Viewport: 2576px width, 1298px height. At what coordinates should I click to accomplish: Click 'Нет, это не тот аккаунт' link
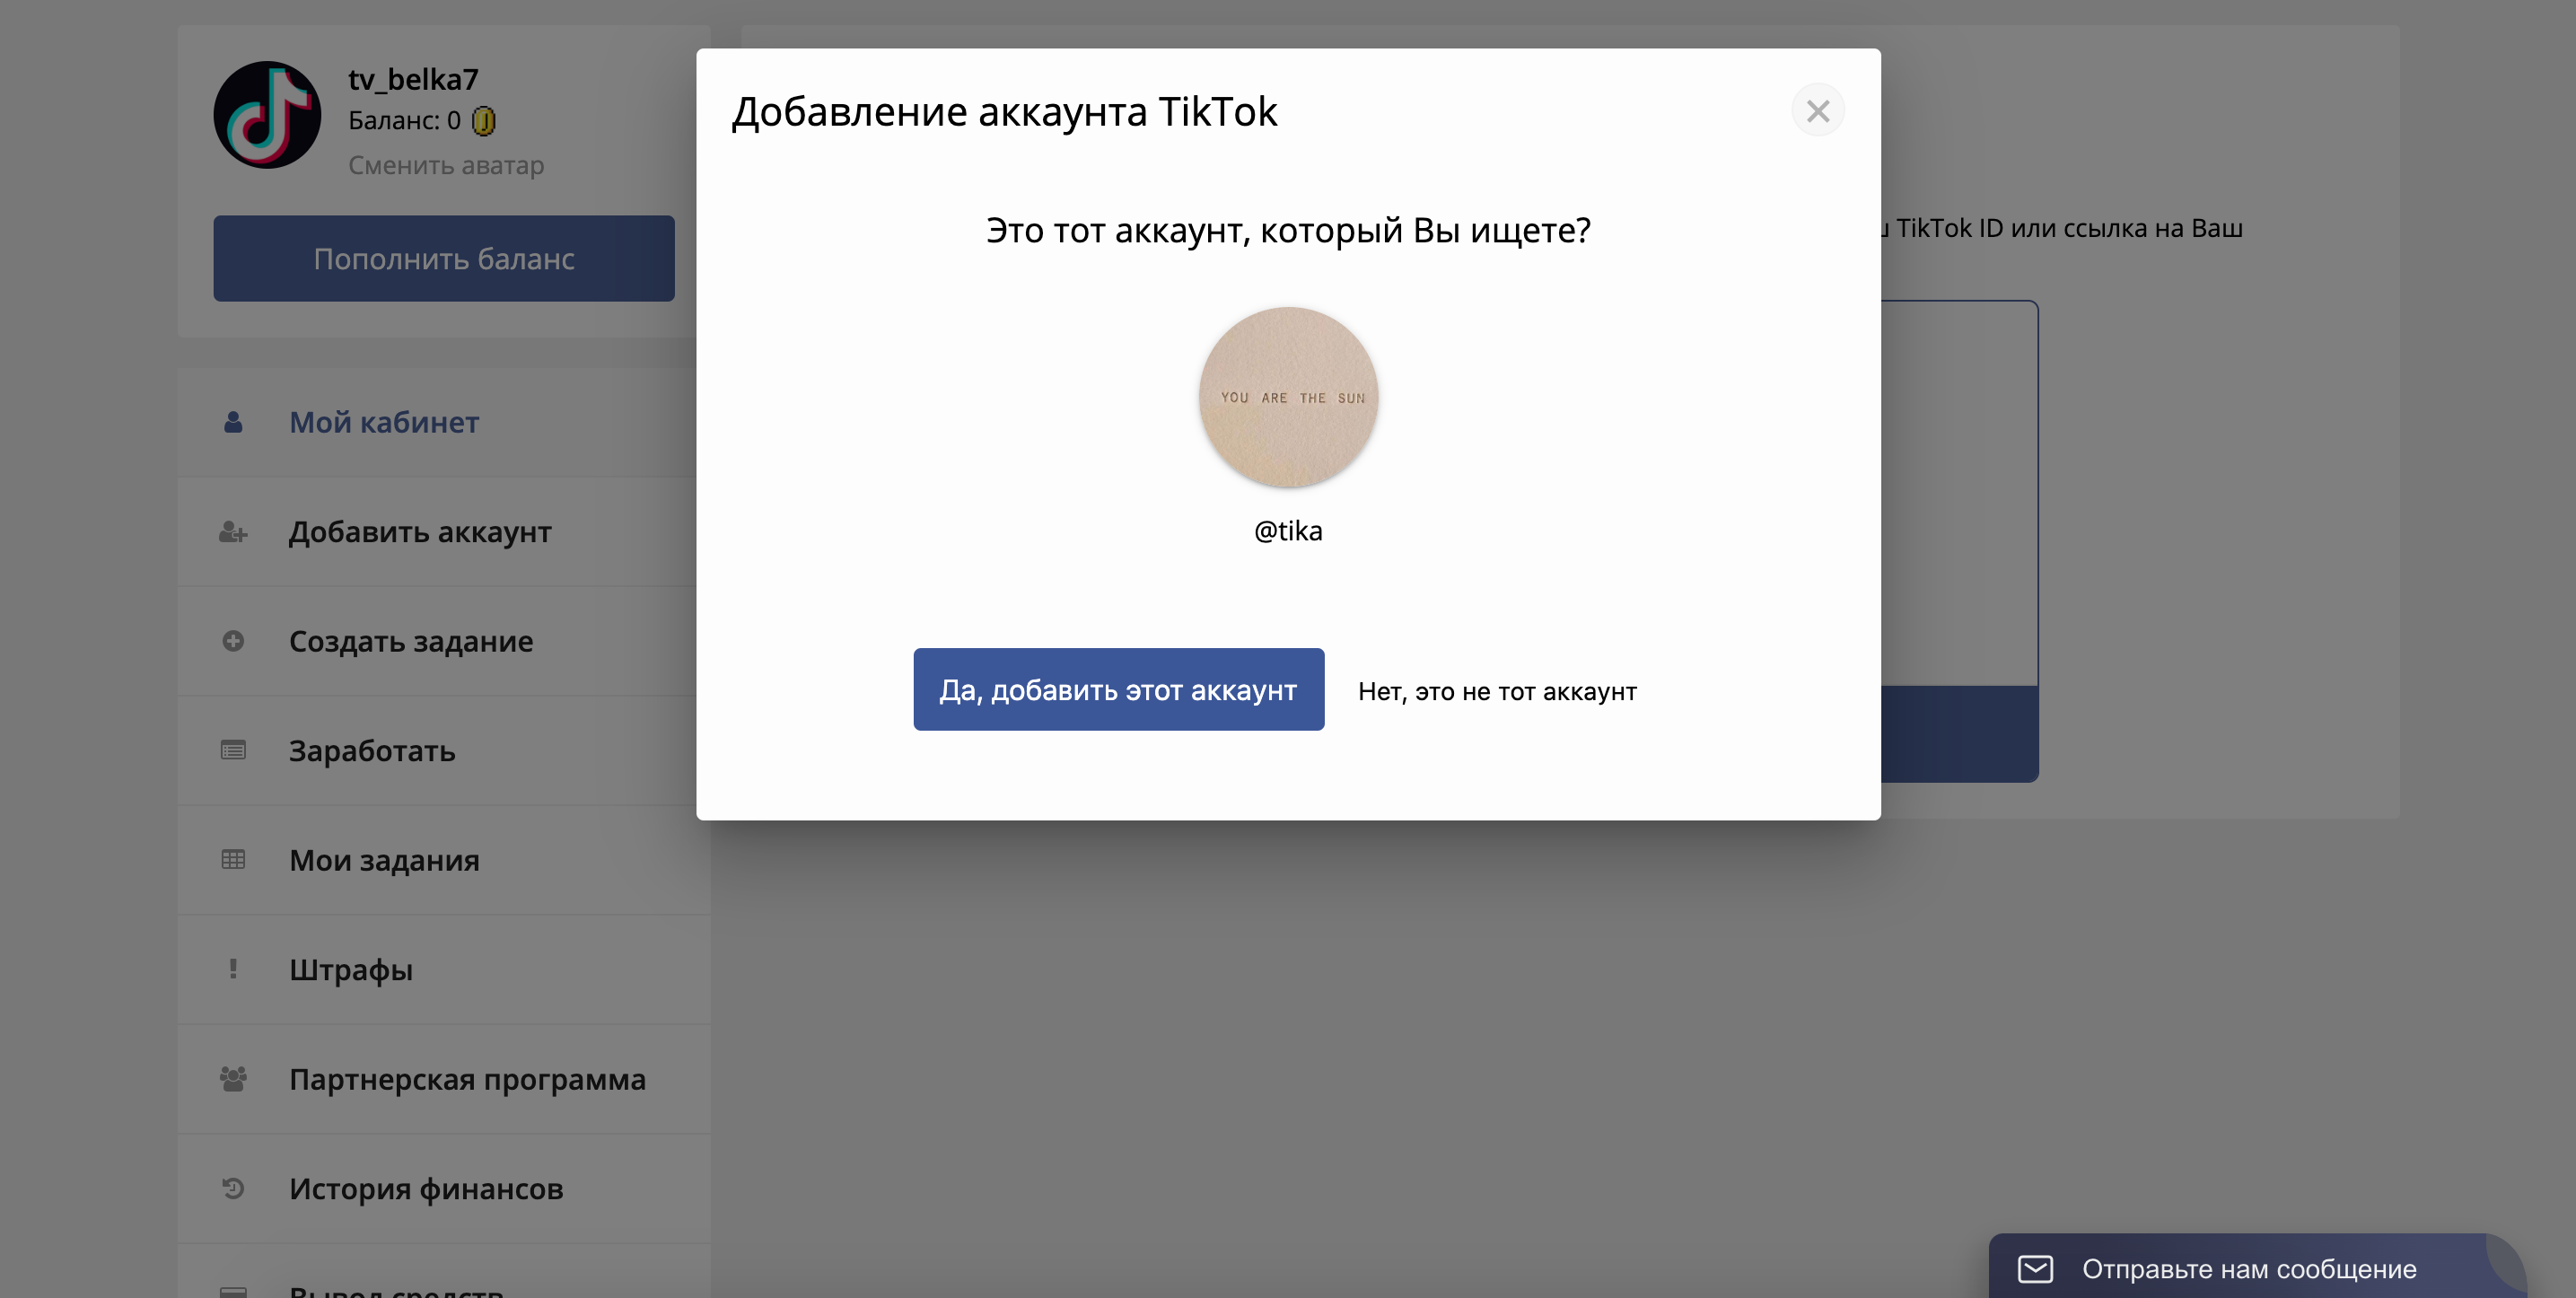click(1496, 691)
